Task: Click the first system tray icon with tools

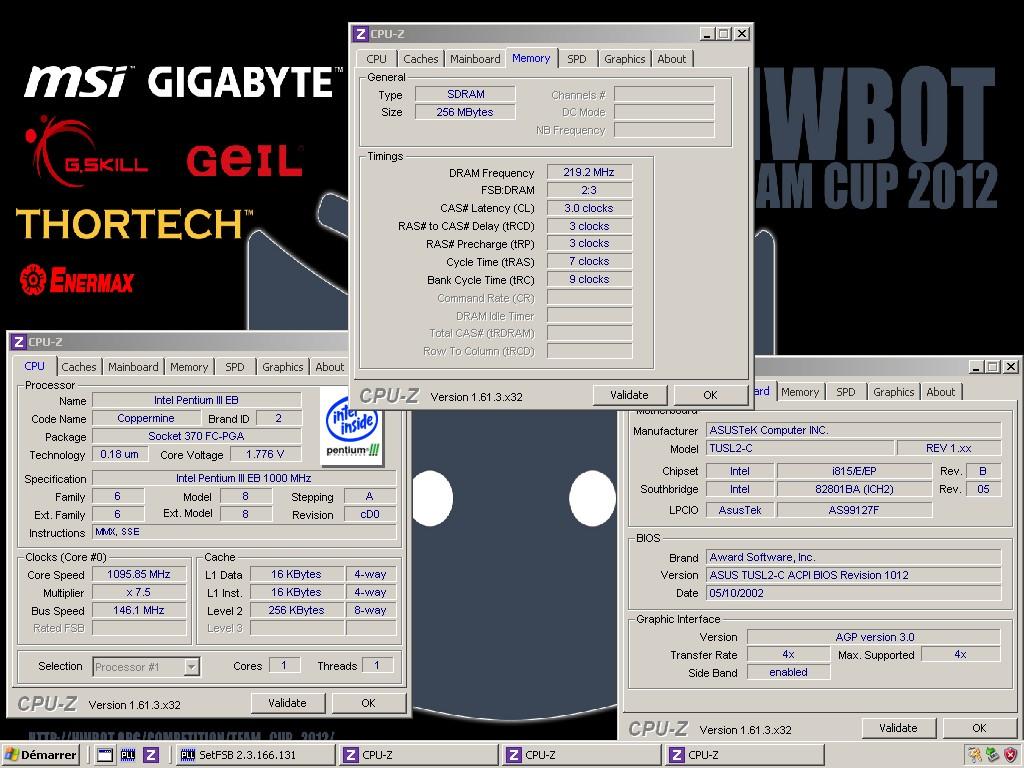Action: point(974,755)
